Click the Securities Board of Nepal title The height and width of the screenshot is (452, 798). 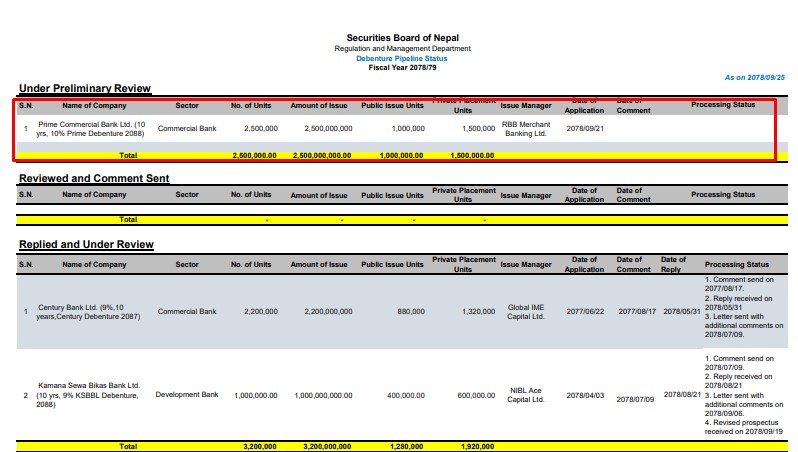[403, 38]
